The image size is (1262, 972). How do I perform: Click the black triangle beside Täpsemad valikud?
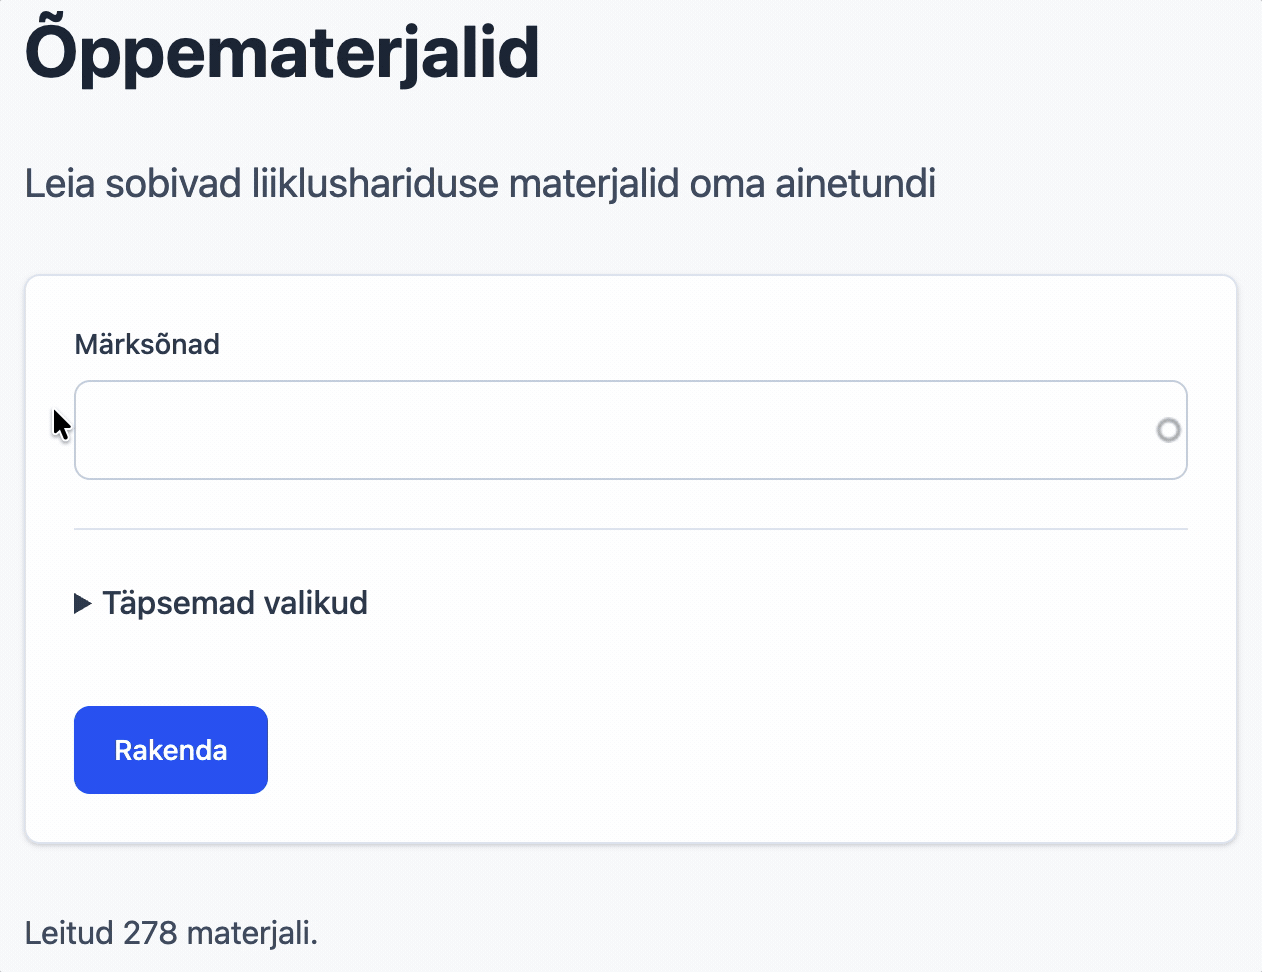82,603
